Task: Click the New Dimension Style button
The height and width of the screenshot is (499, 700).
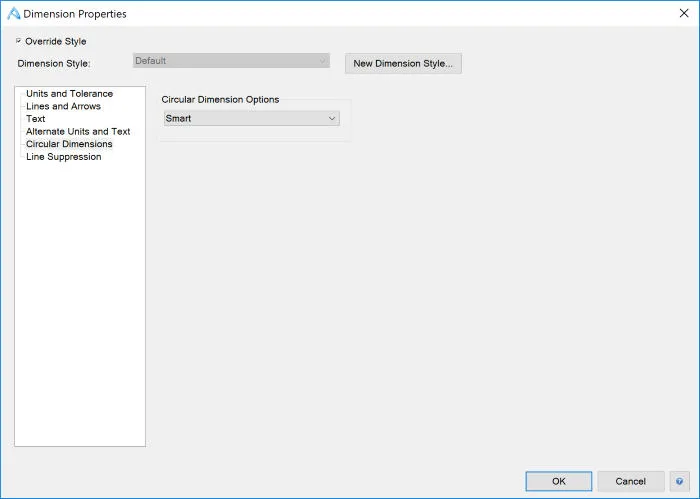Action: [x=403, y=63]
